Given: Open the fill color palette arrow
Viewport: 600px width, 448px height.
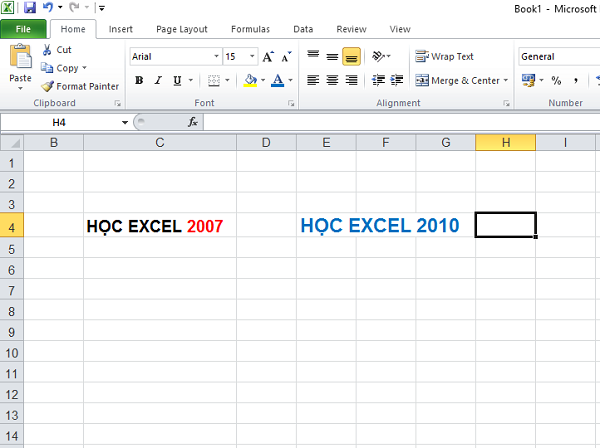Looking at the screenshot, I should tap(263, 80).
